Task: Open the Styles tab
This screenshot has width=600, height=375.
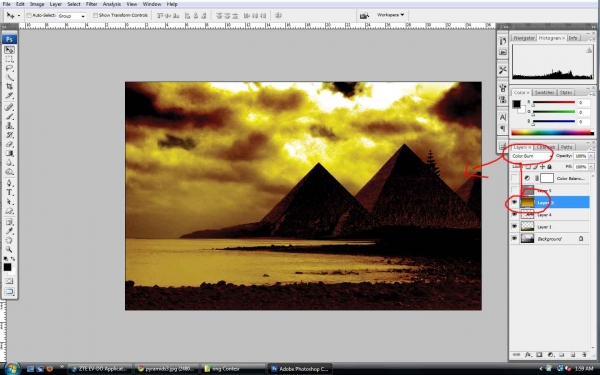Action: 566,92
